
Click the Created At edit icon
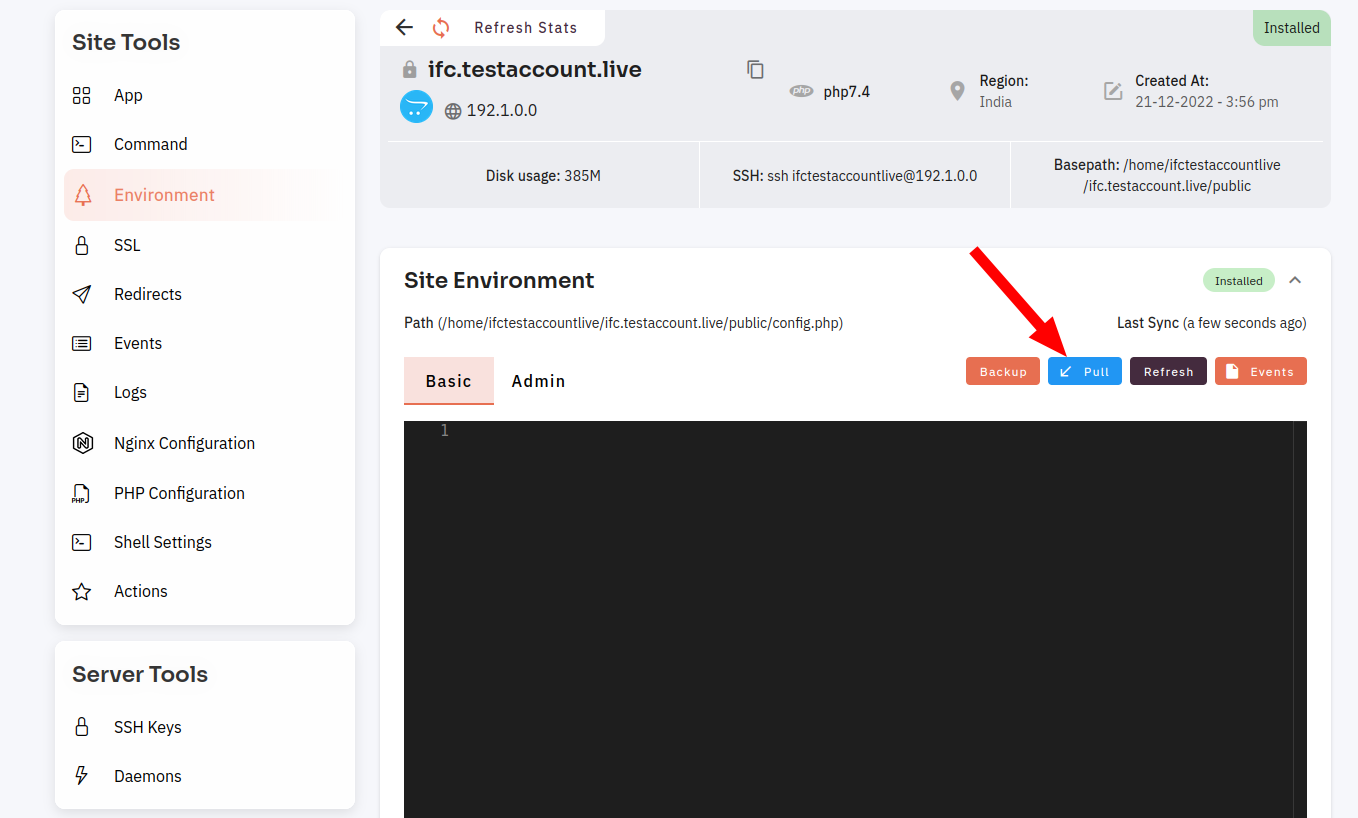[x=1113, y=91]
